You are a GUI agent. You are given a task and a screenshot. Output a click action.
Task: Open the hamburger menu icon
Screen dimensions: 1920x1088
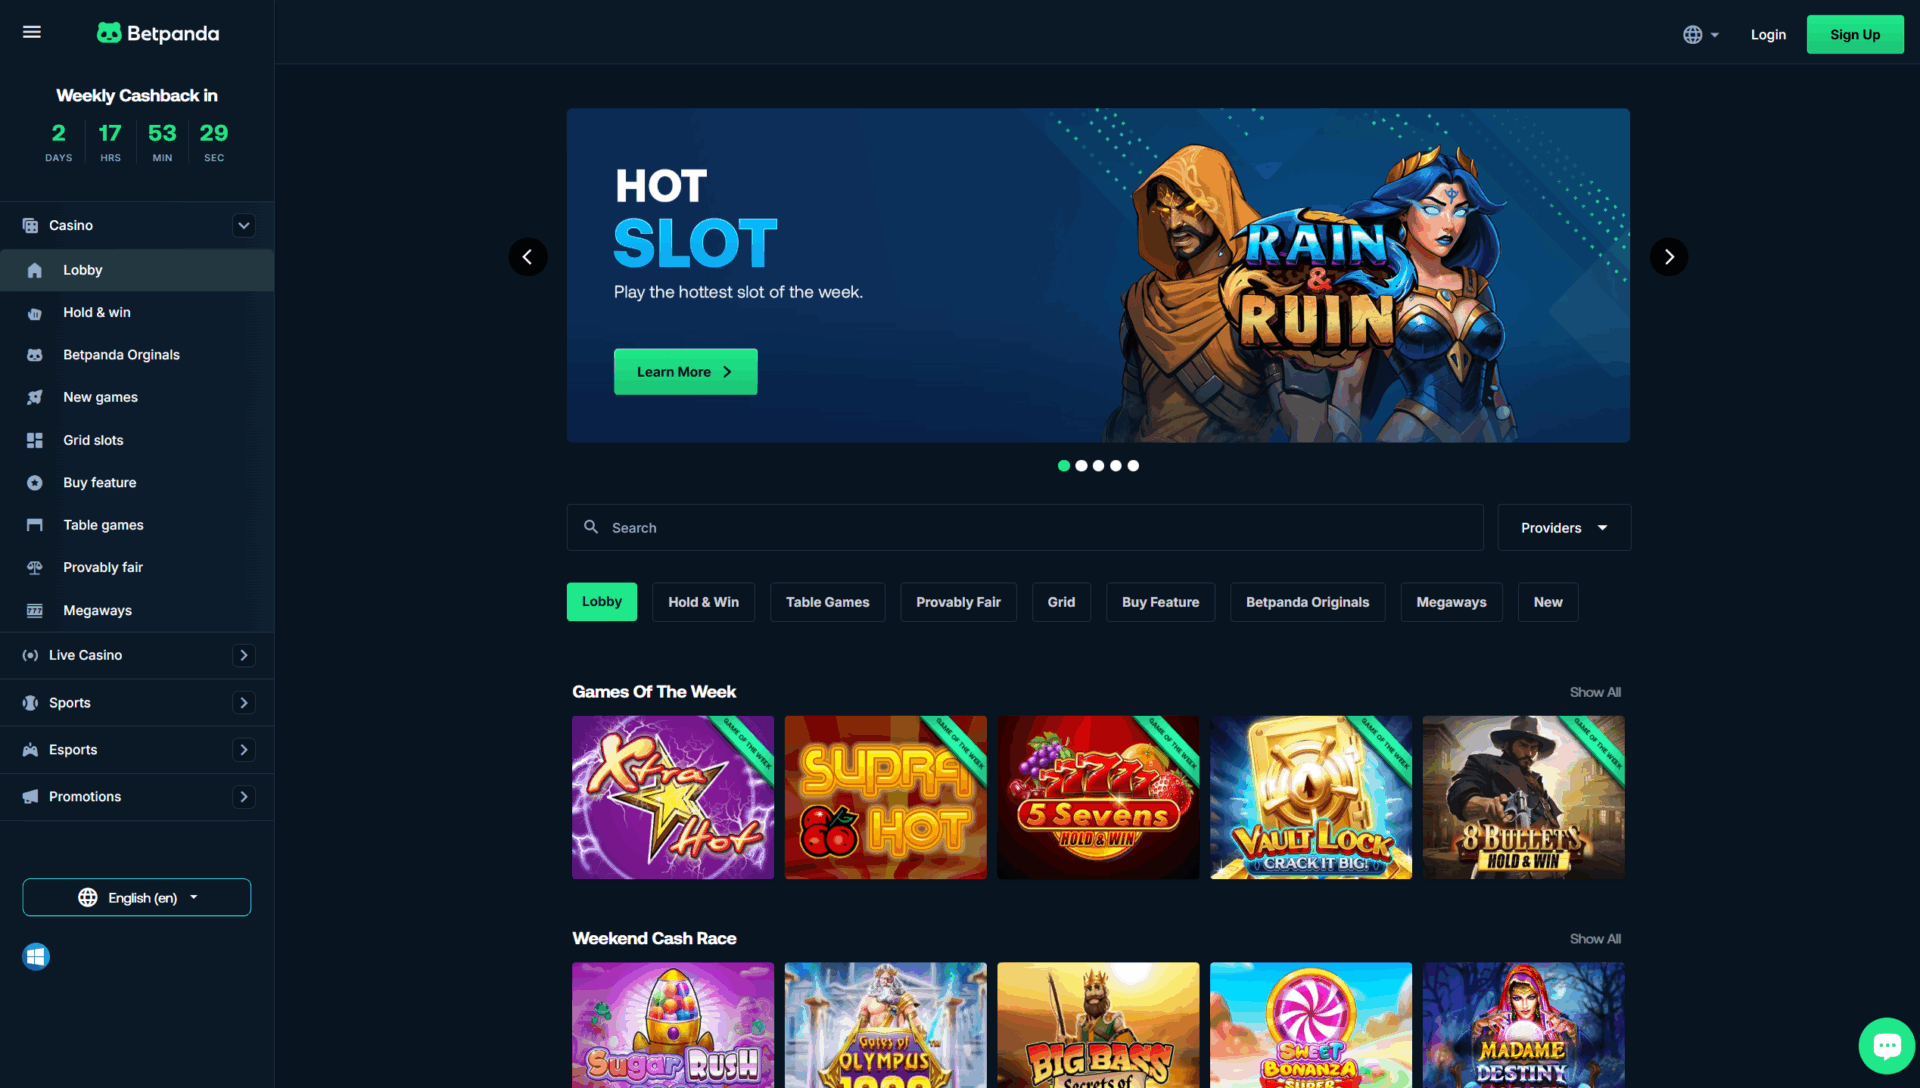click(32, 33)
